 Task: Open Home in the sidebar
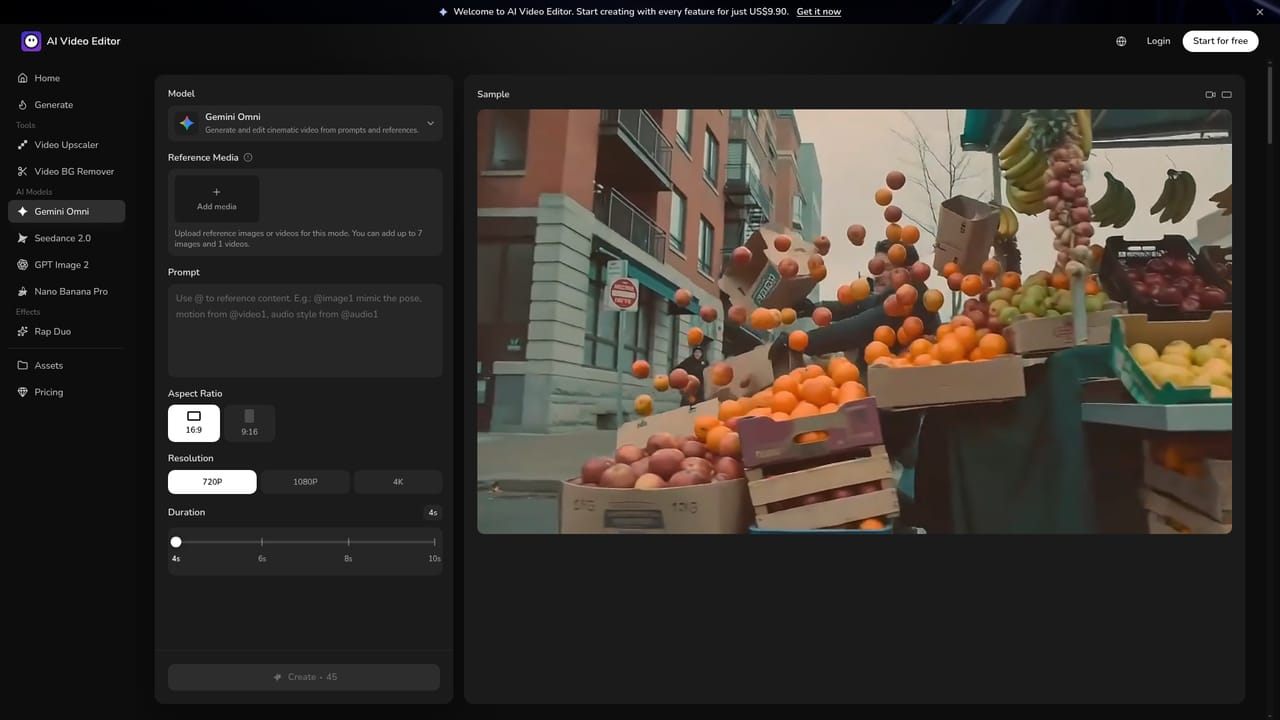coord(66,78)
